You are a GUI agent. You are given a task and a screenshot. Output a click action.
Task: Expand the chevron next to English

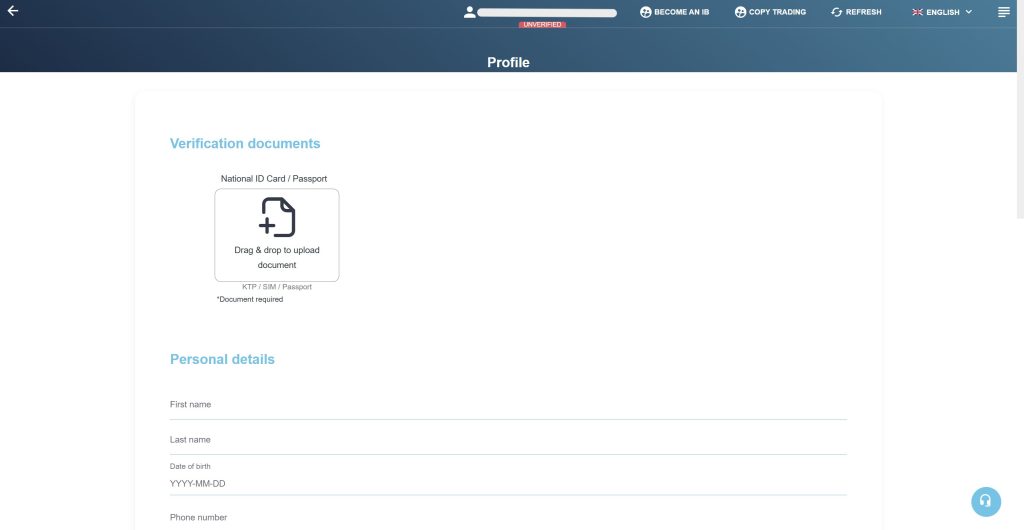968,12
